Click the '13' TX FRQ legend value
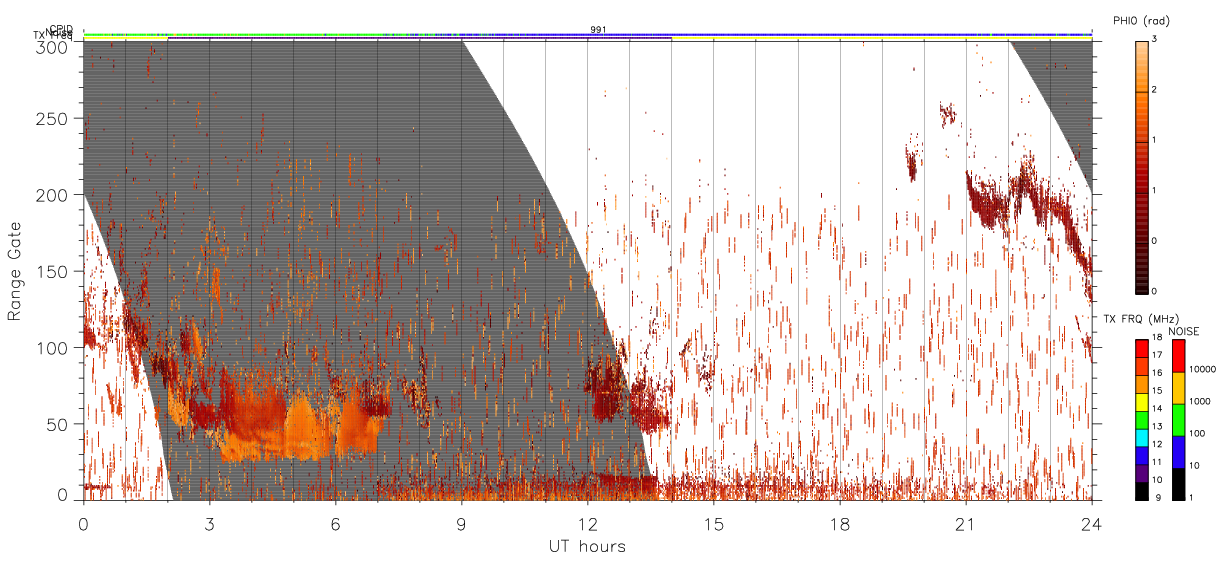 [1158, 426]
